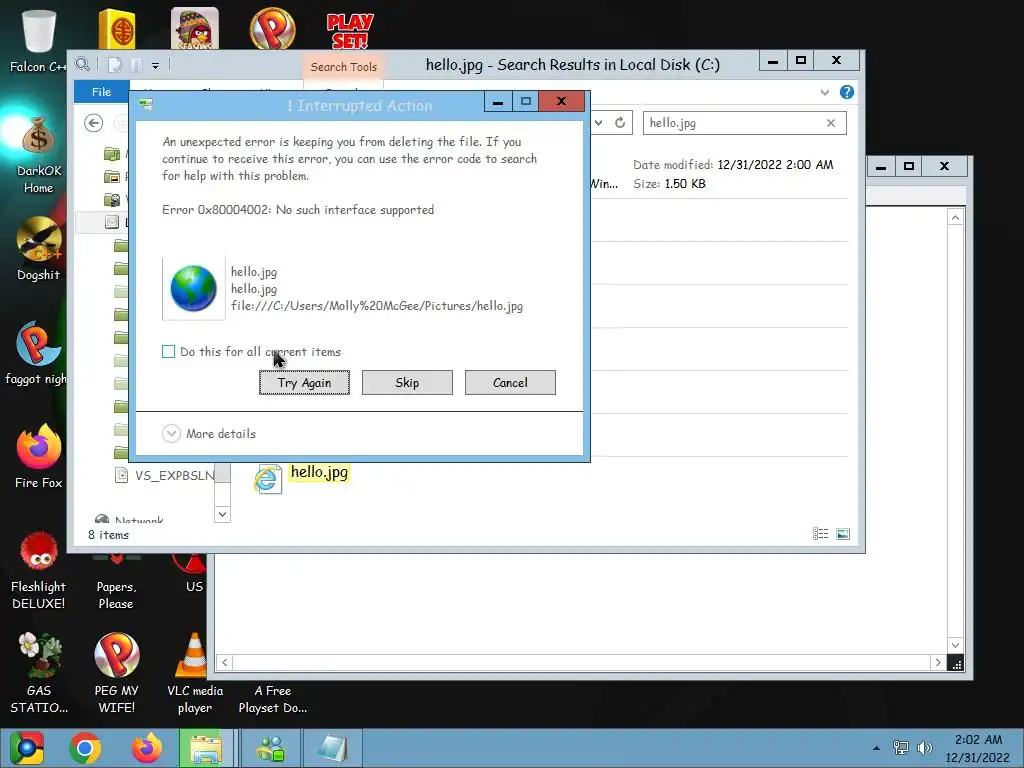Click the hello.jpg globe file icon in dialog

click(x=193, y=288)
